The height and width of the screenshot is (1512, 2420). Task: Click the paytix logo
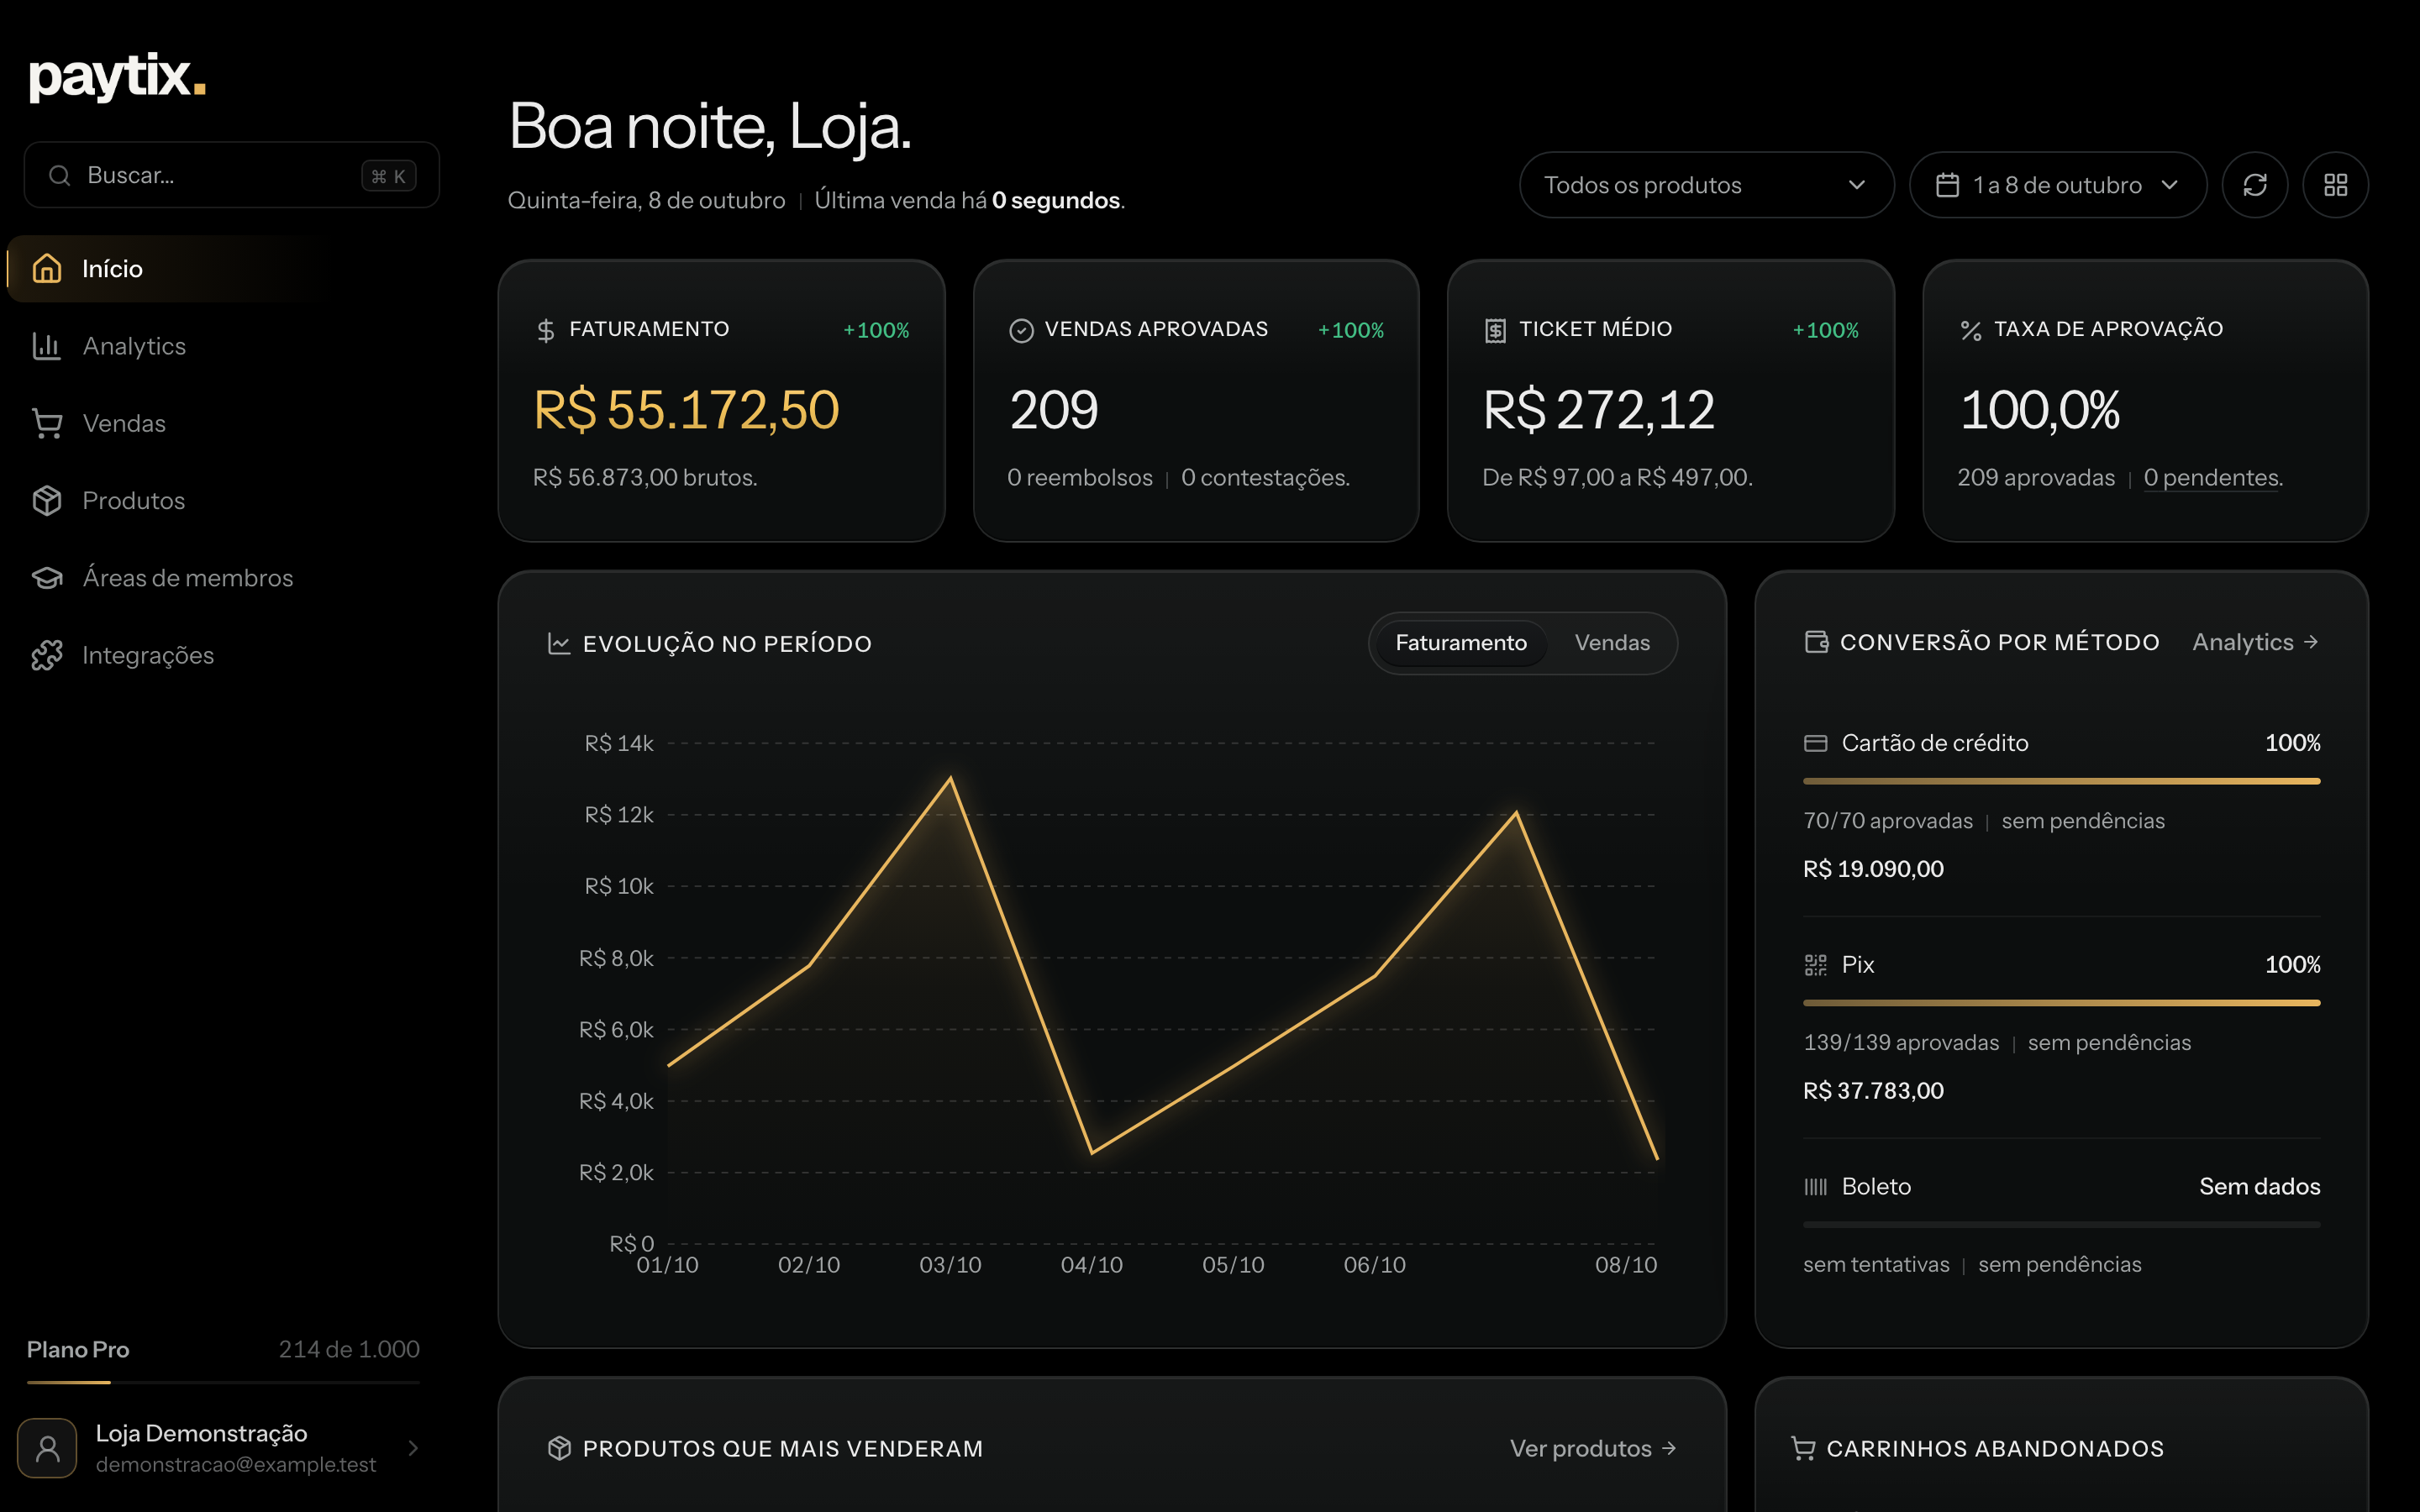tap(118, 77)
